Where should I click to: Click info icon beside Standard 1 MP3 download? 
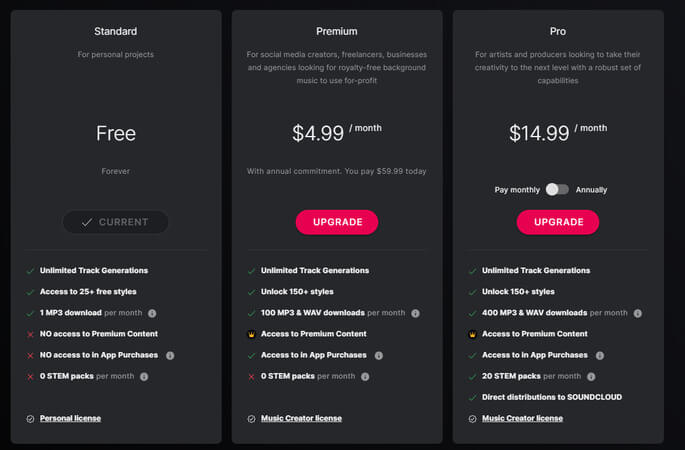[x=152, y=313]
